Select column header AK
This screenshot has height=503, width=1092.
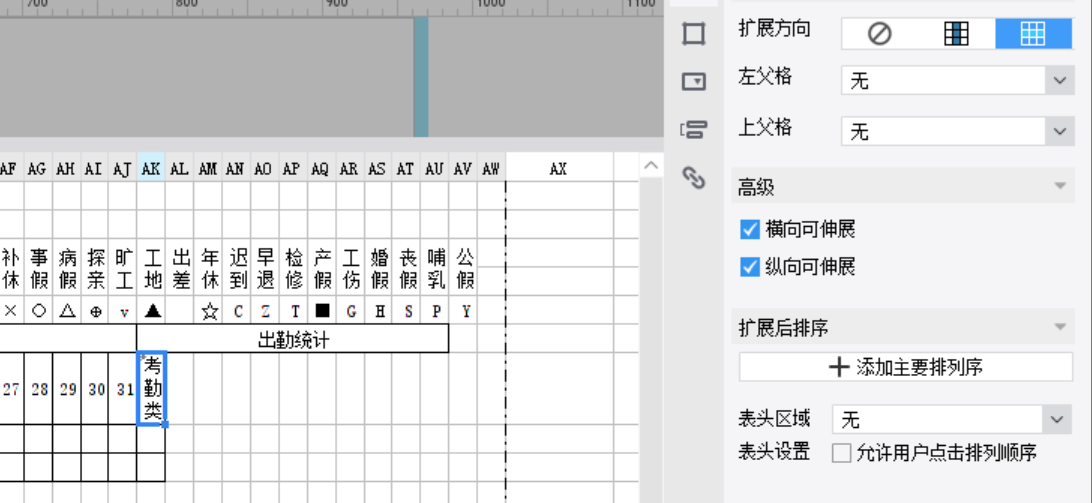coord(151,169)
